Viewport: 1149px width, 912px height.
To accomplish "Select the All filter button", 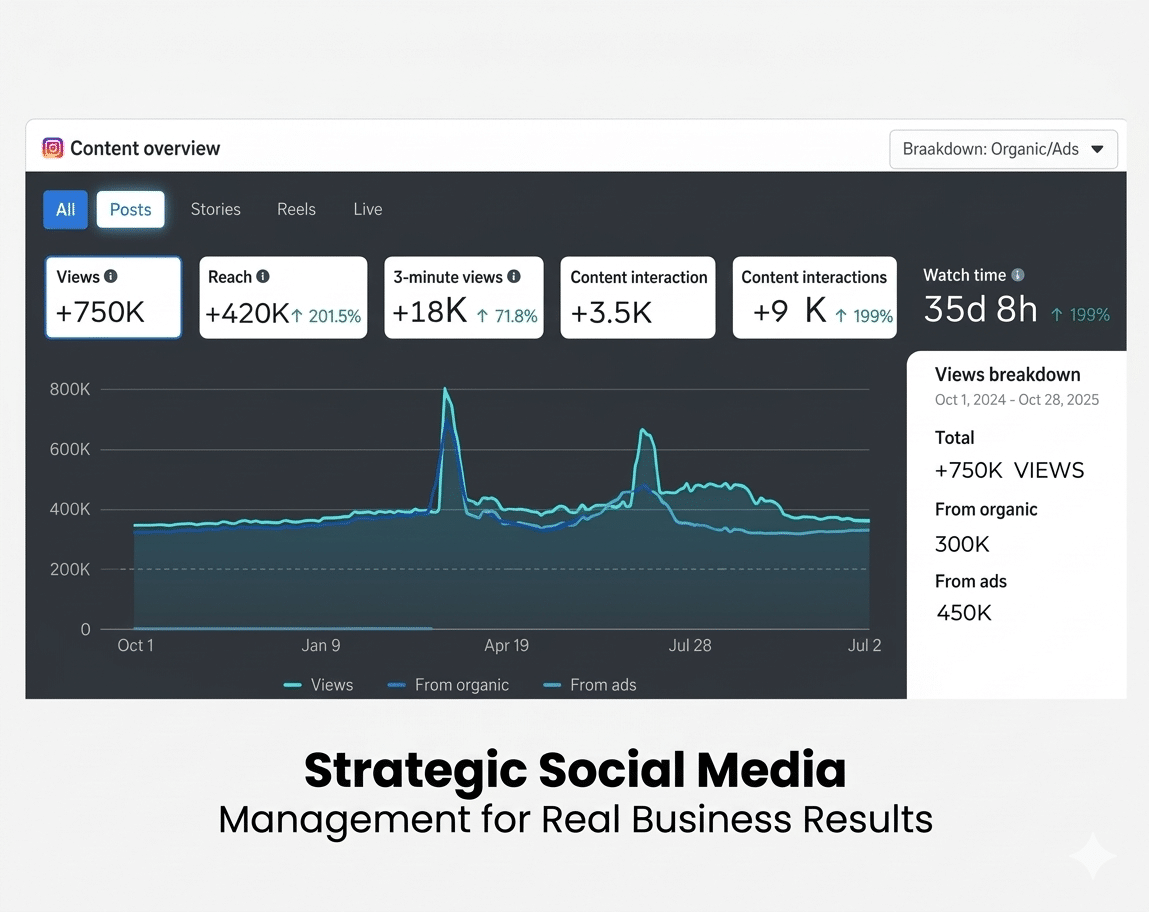I will coord(65,209).
